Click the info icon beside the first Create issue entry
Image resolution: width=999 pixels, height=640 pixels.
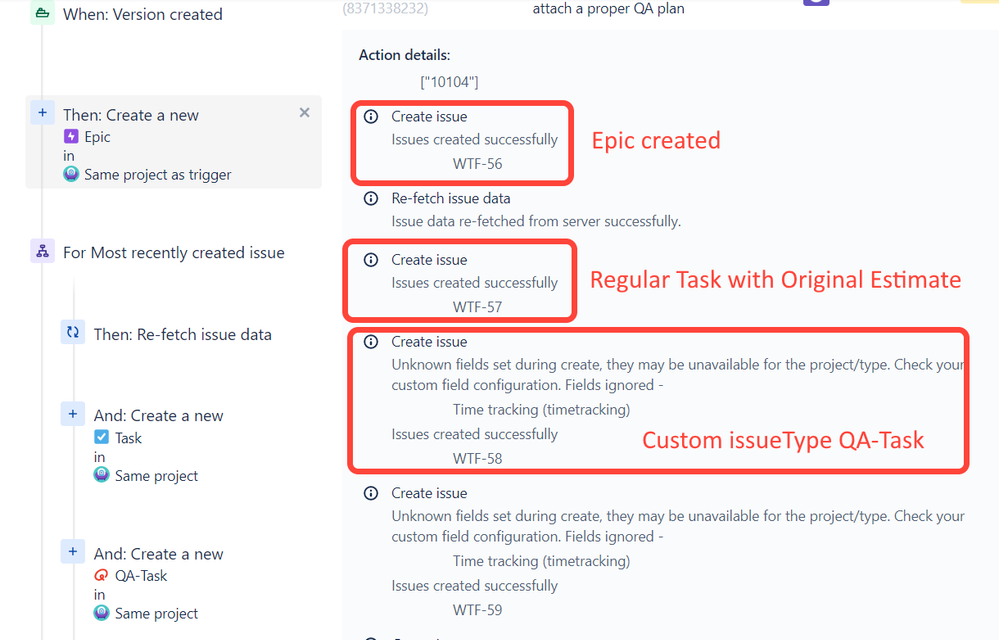(x=371, y=116)
